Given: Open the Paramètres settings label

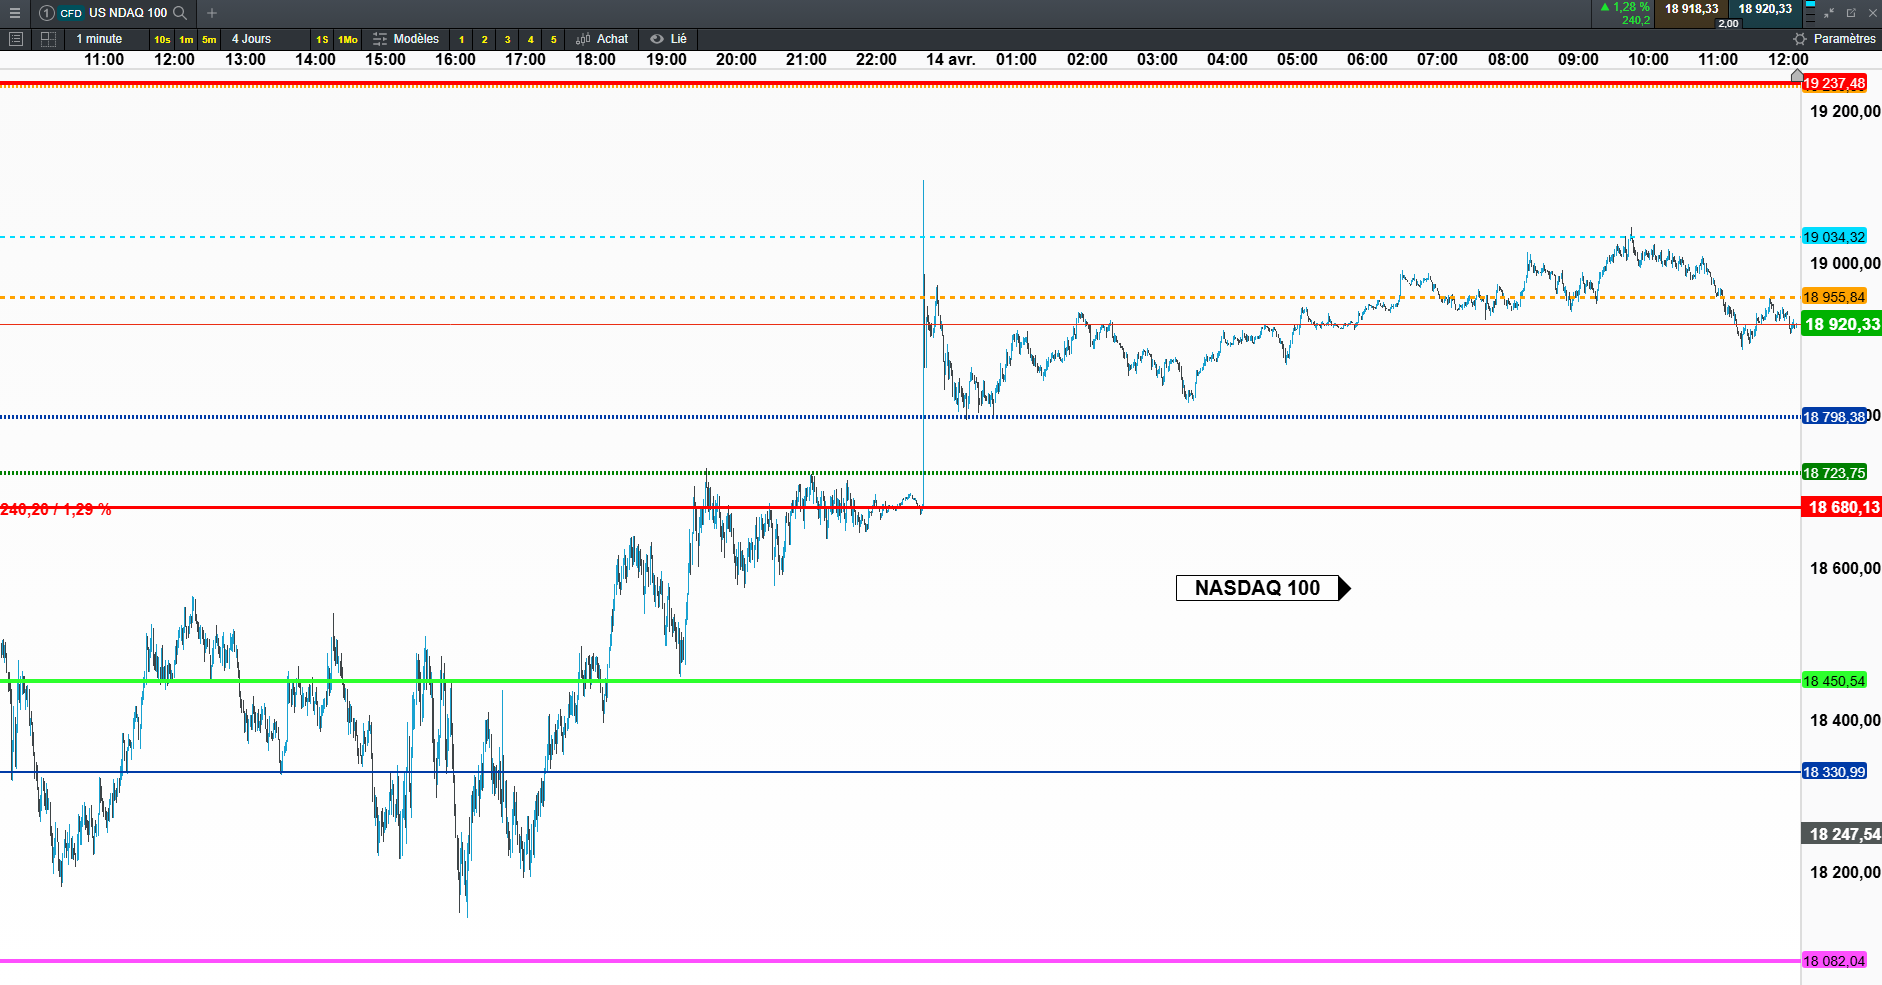Looking at the screenshot, I should coord(1844,39).
